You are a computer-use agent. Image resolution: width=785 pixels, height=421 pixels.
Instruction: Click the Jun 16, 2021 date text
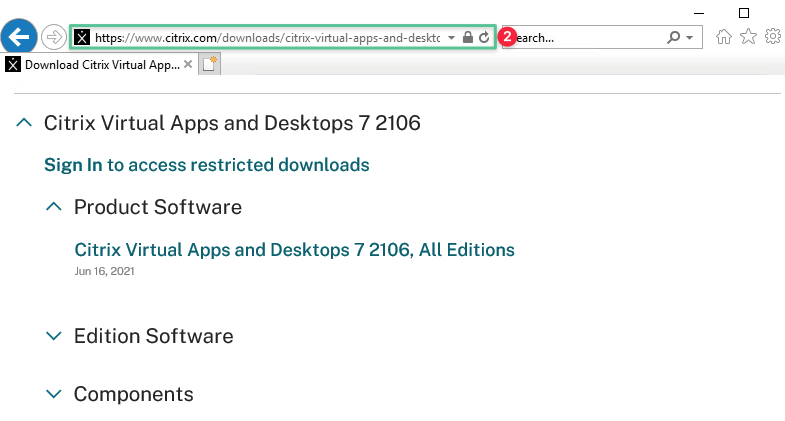105,271
